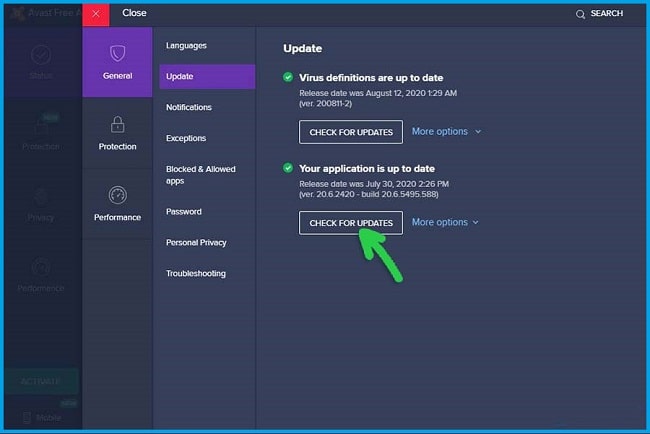Viewport: 650px width, 434px height.
Task: Open Troubleshooting settings
Action: coord(196,274)
